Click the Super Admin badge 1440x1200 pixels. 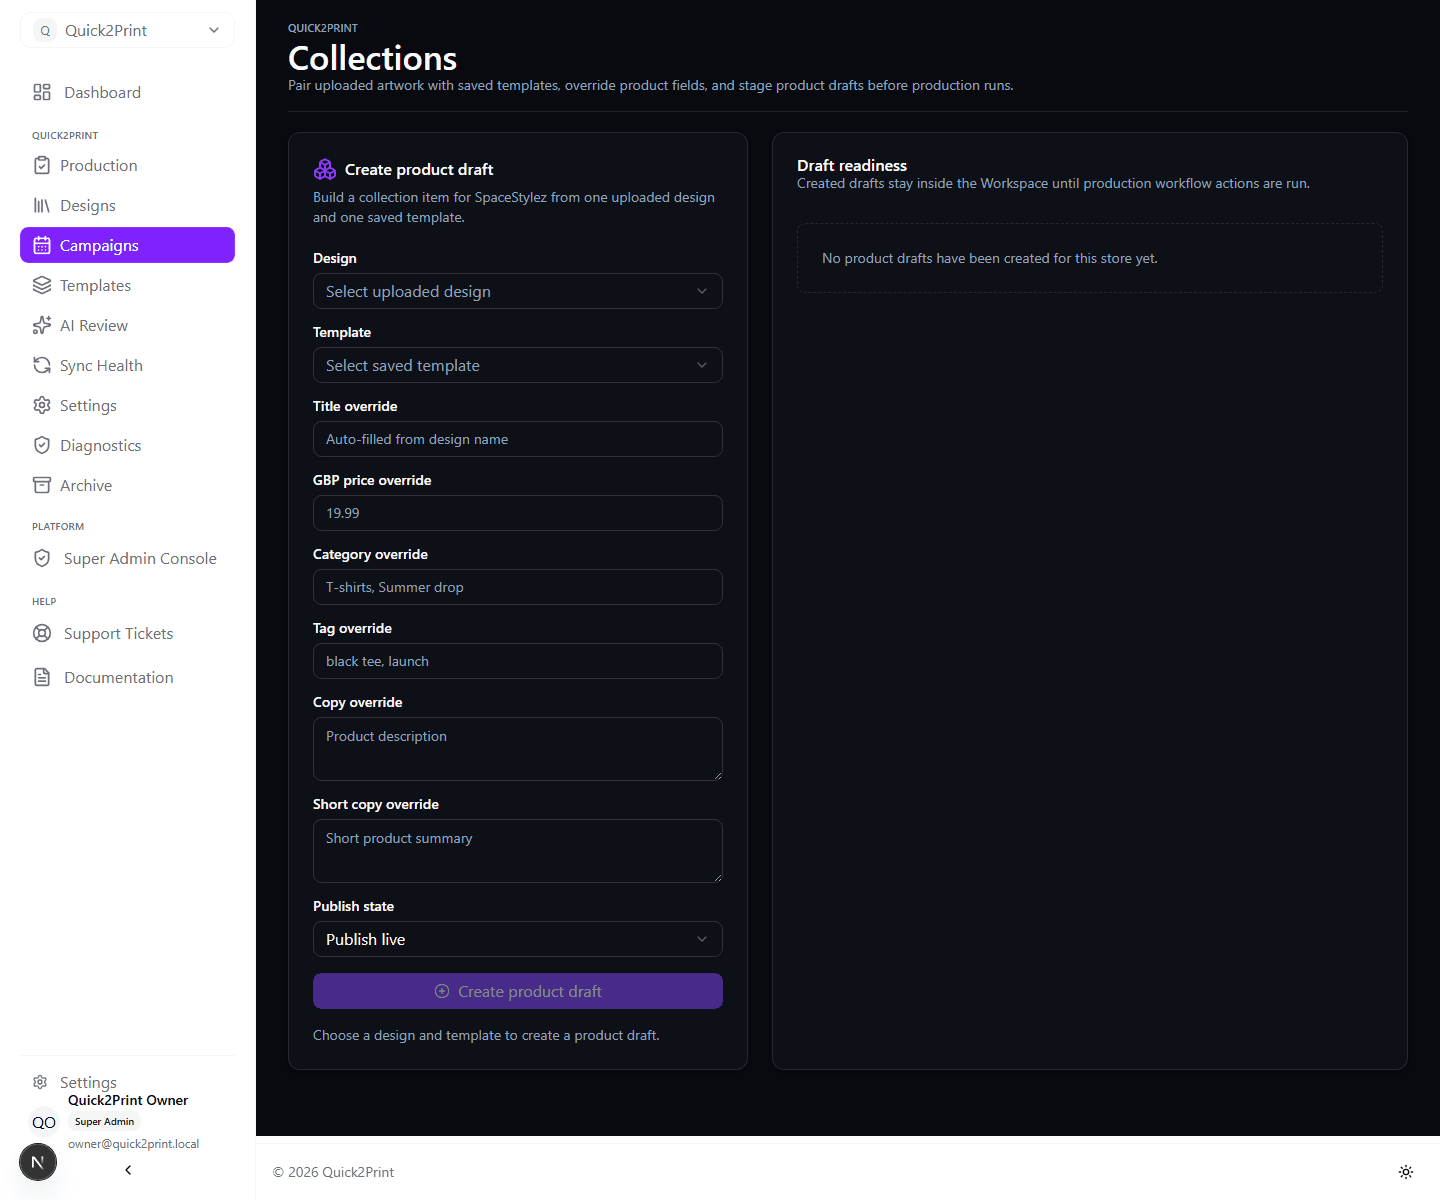104,1122
